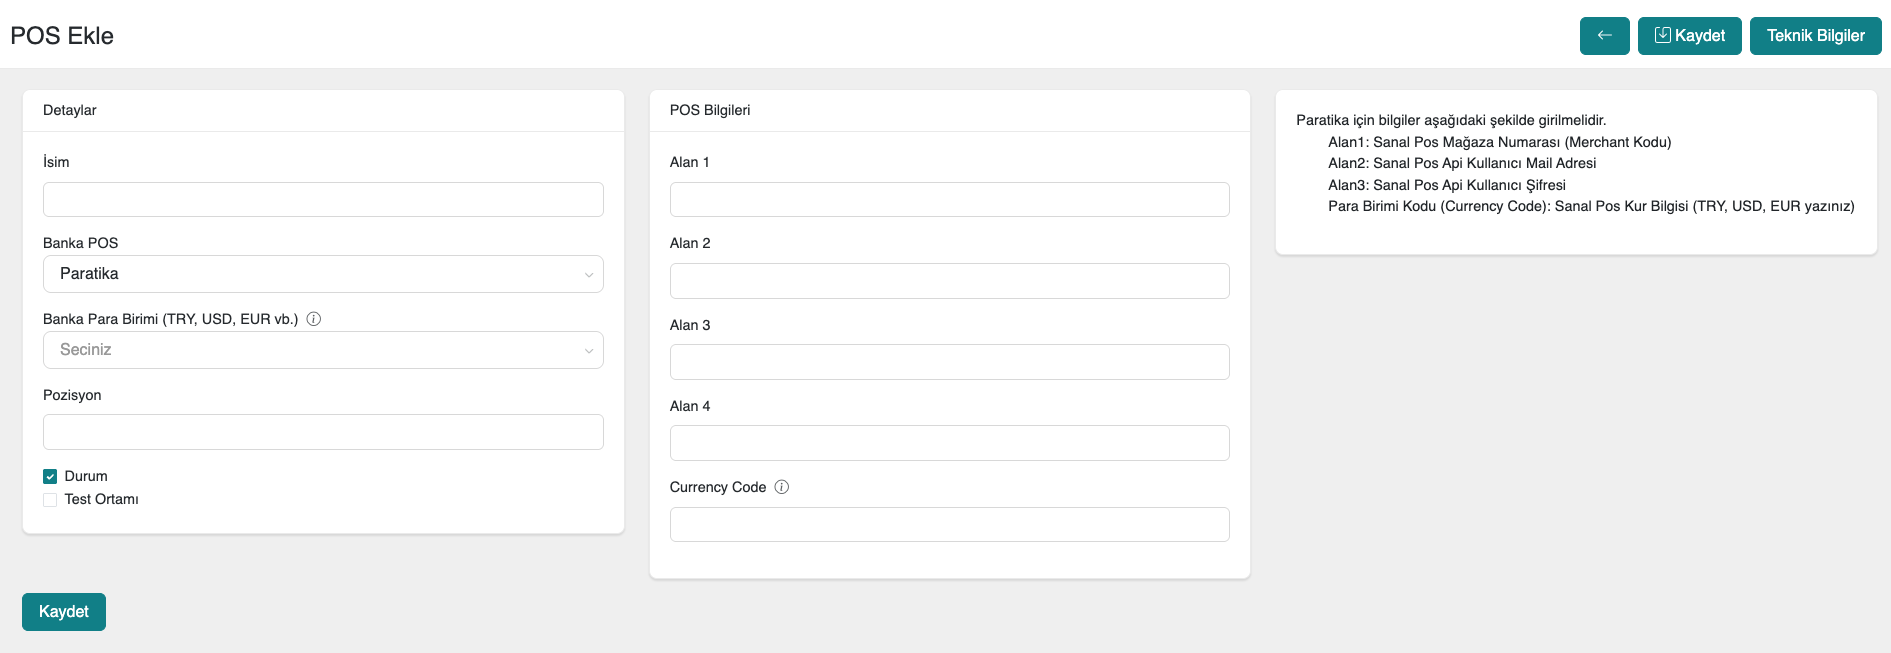Viewport: 1891px width, 653px height.
Task: Click the chevron arrow on the Seciniz dropdown
Action: pos(589,351)
